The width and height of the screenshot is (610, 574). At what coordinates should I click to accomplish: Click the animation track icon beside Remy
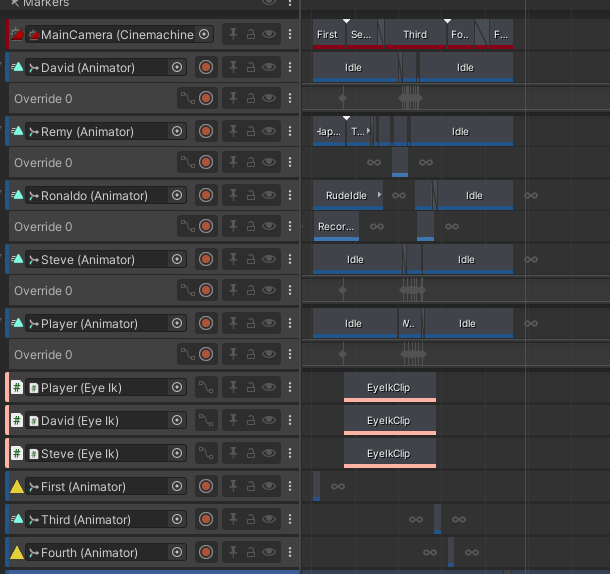(17, 131)
